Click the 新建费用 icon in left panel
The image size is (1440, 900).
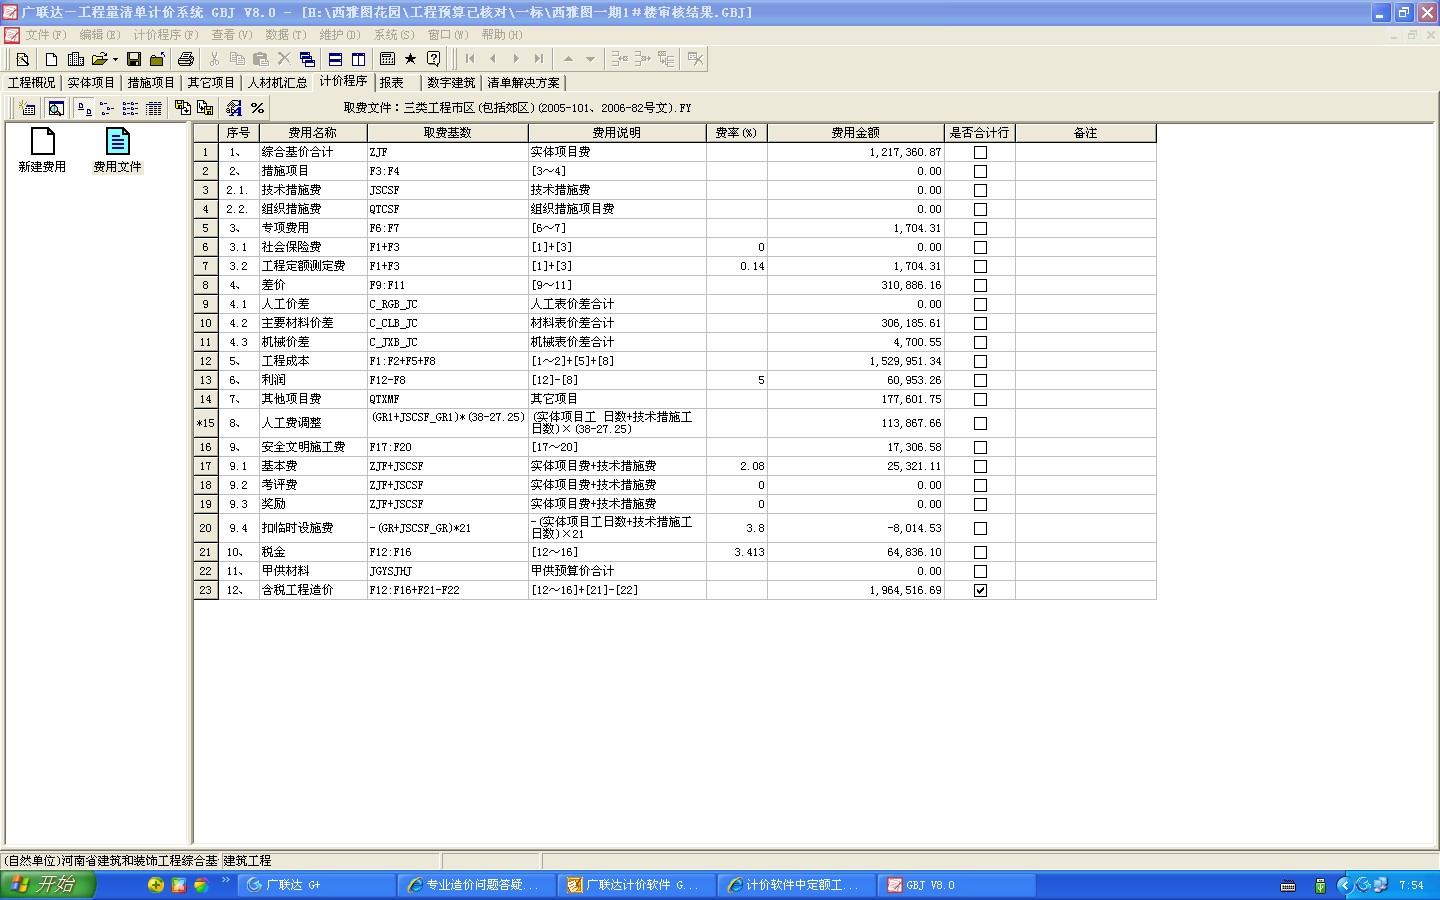[x=42, y=150]
